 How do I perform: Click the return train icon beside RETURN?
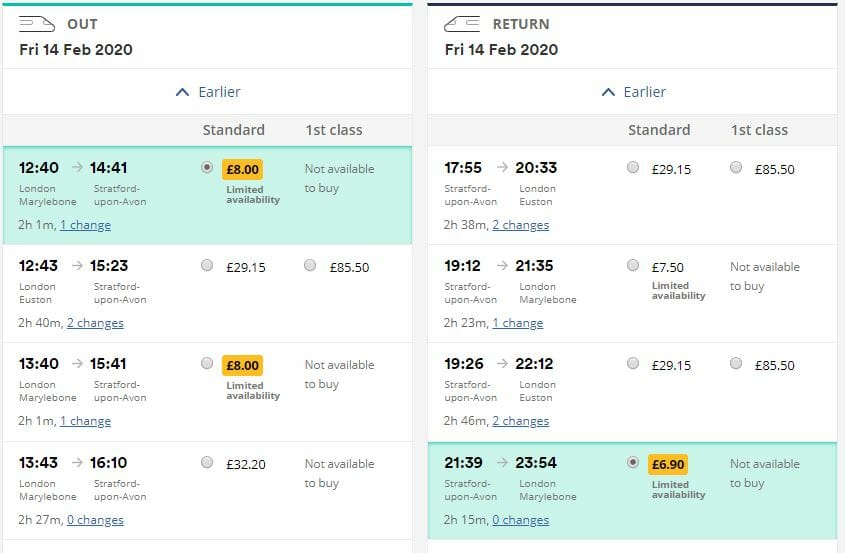pyautogui.click(x=462, y=24)
